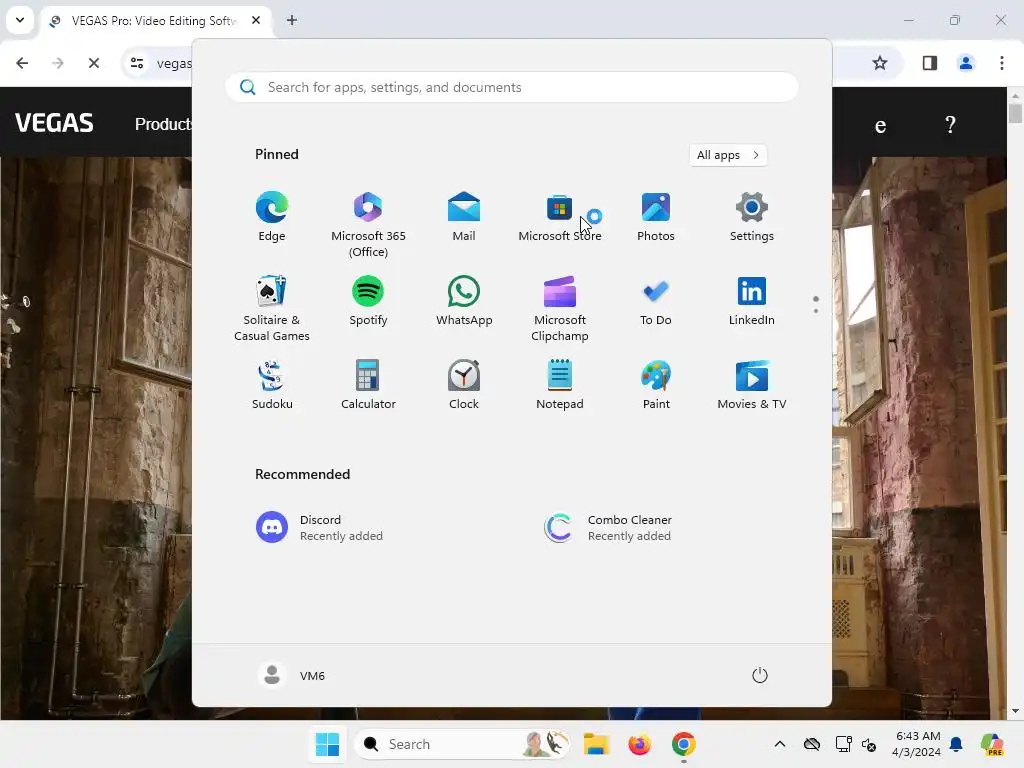Screen dimensions: 1024x768
Task: Launch the Photos app
Action: (x=656, y=217)
